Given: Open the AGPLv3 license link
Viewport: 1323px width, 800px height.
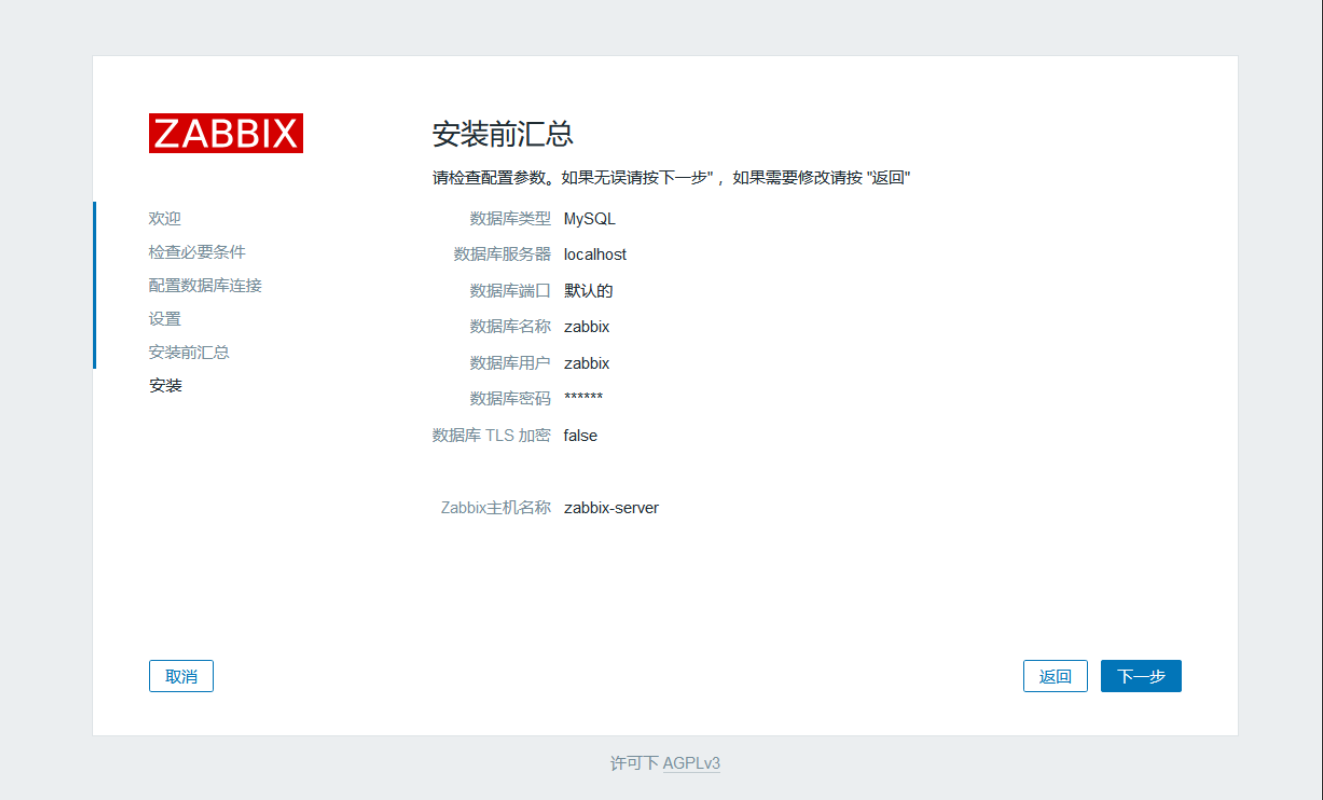Looking at the screenshot, I should coord(691,763).
